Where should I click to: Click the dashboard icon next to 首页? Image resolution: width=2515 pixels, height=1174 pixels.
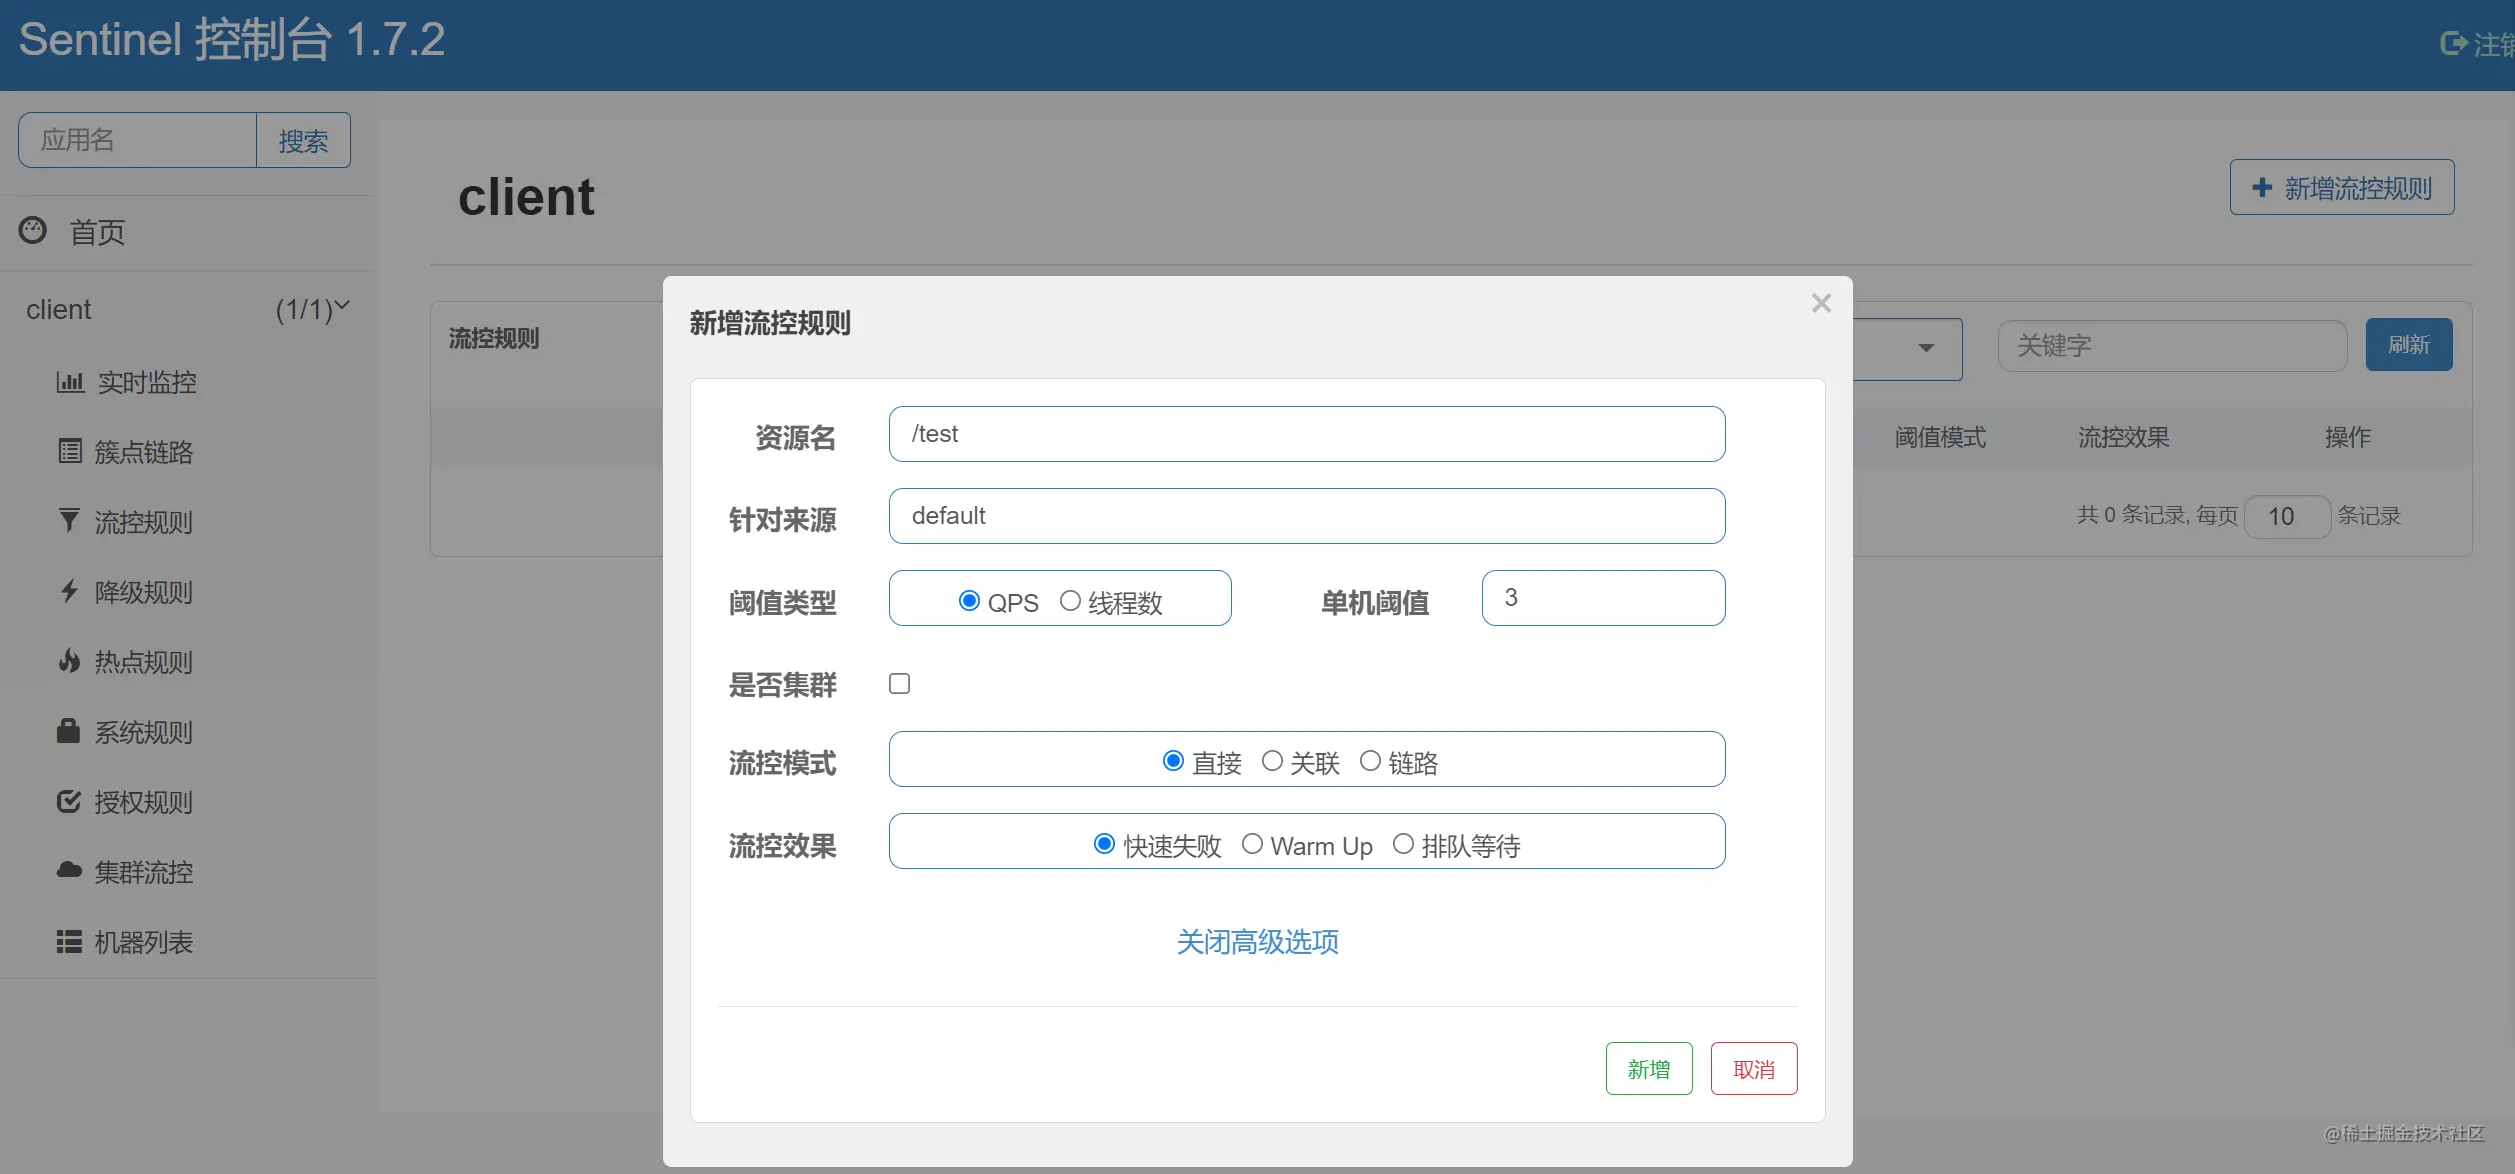tap(33, 231)
